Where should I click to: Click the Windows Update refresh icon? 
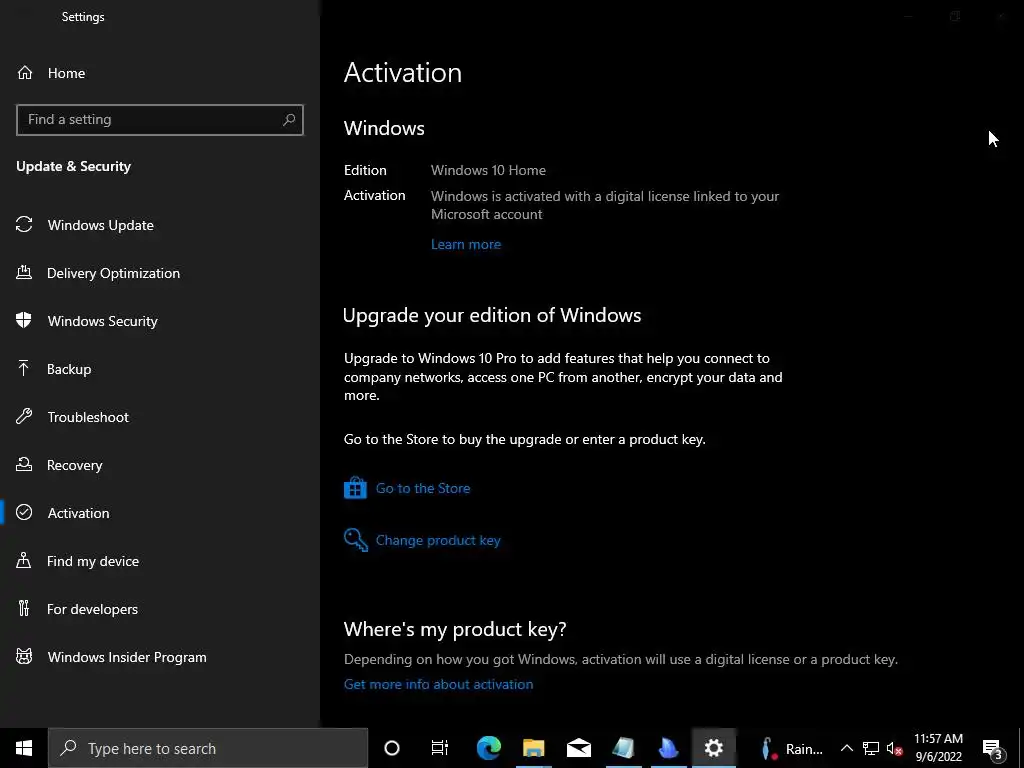[24, 225]
